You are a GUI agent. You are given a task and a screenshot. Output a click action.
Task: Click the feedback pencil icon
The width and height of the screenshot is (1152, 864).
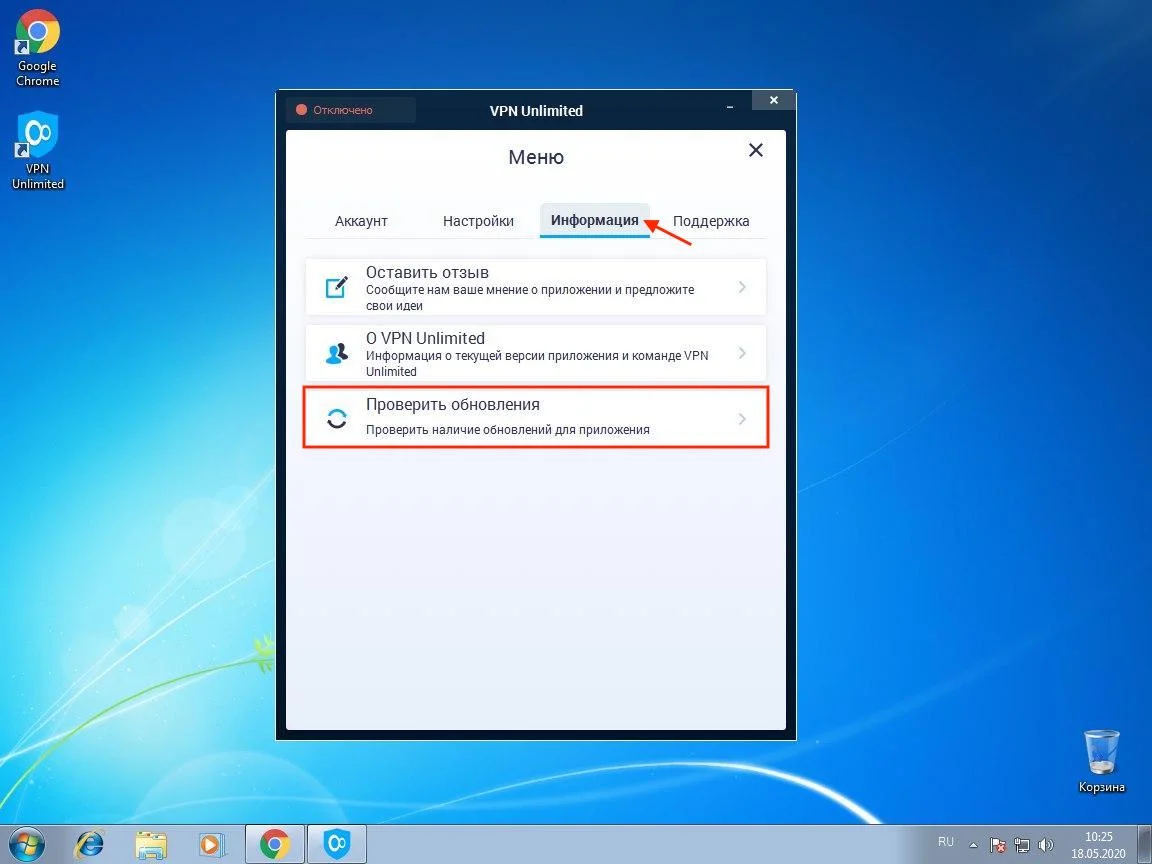(x=337, y=288)
